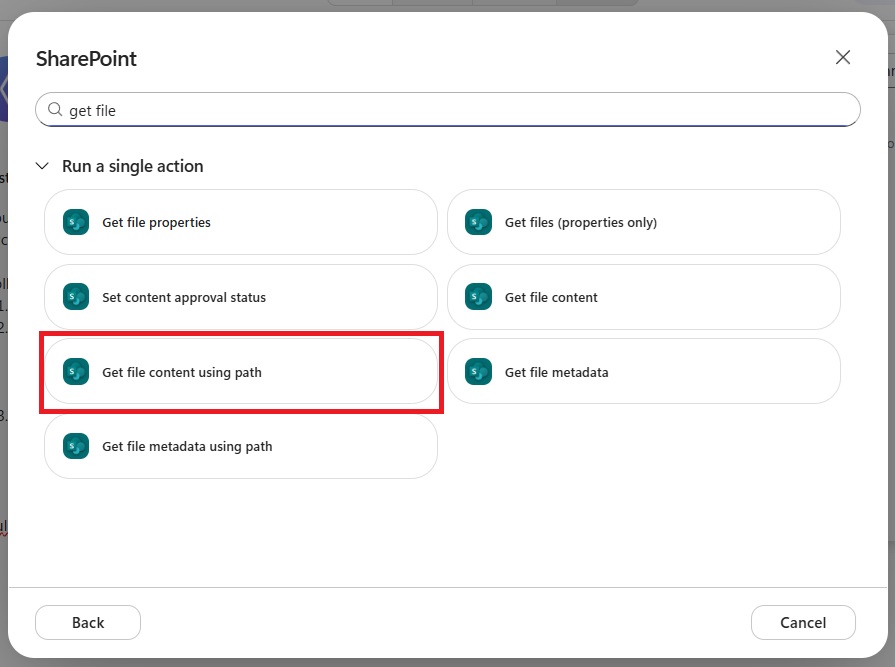Click SharePoint icon beside Get file metadata
The image size is (895, 667).
[x=478, y=372]
